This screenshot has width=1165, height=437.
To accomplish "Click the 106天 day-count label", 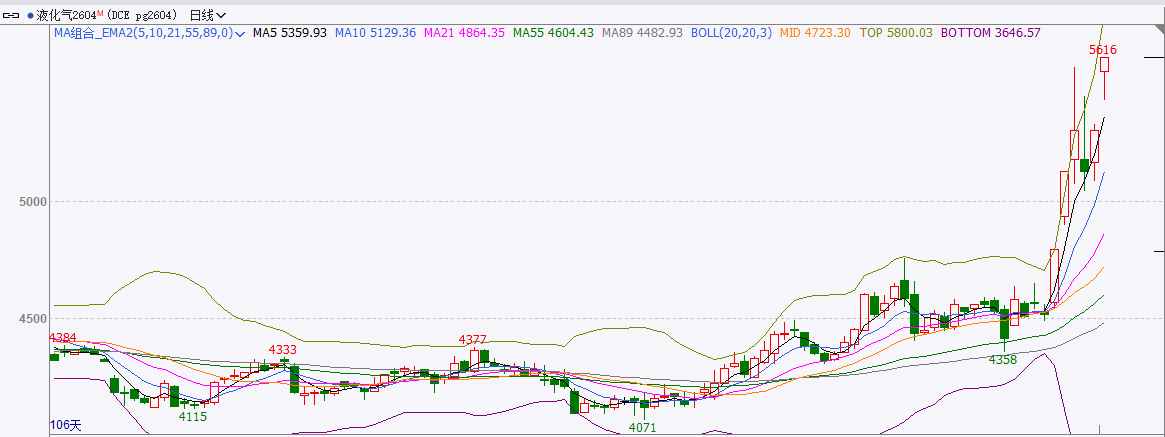I will 66,426.
